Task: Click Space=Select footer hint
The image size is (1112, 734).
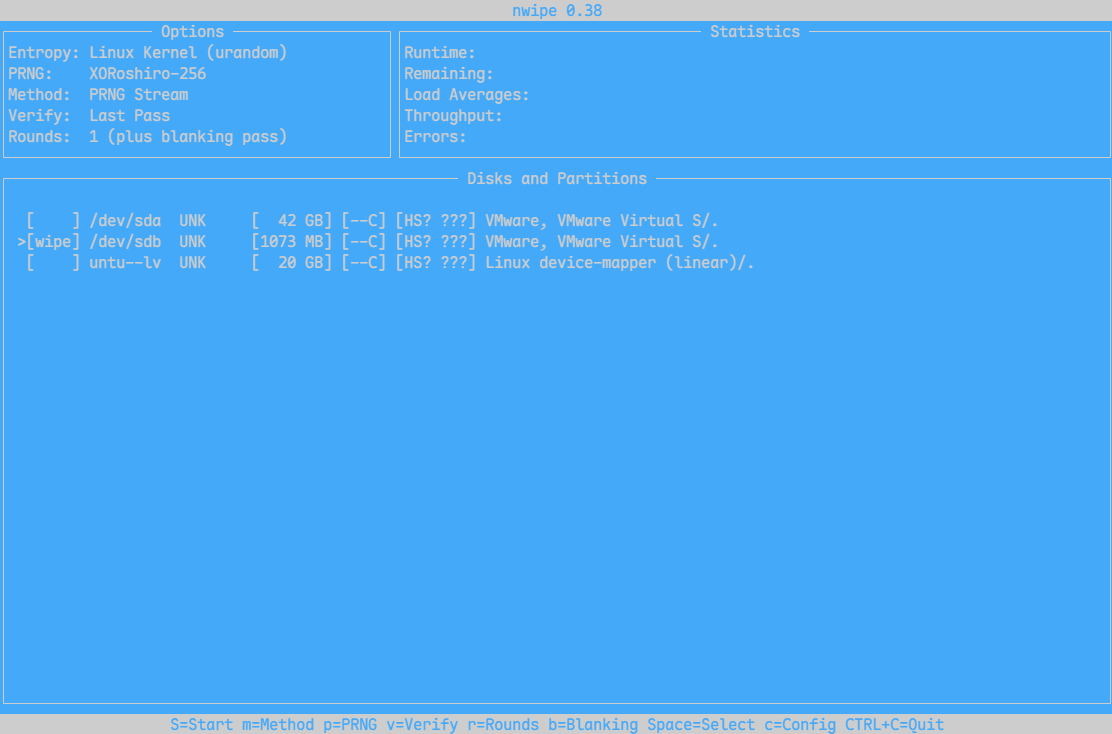Action: 701,725
